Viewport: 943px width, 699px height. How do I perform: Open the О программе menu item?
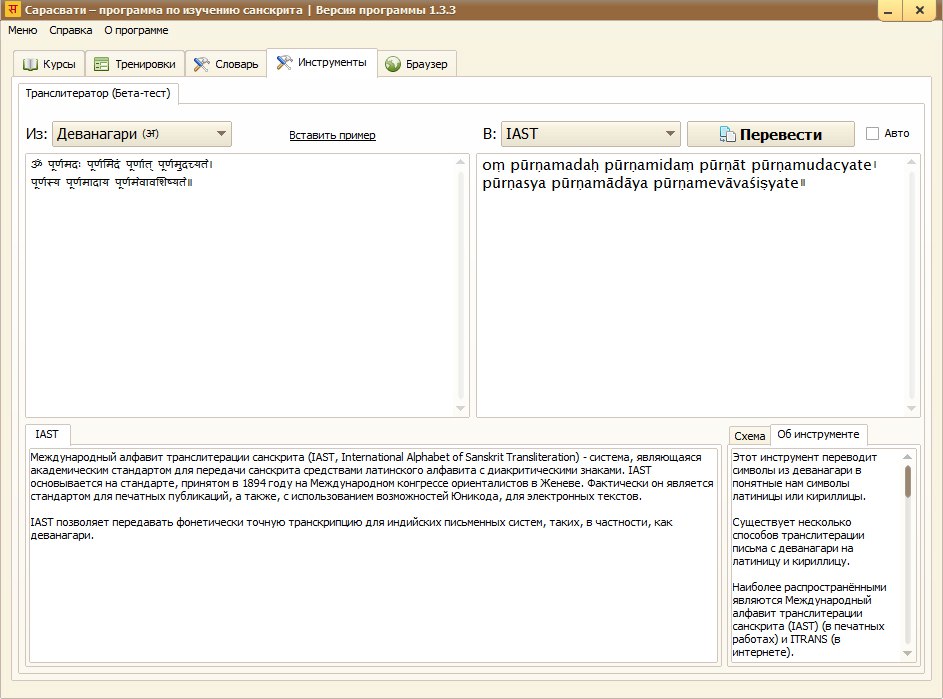(136, 30)
